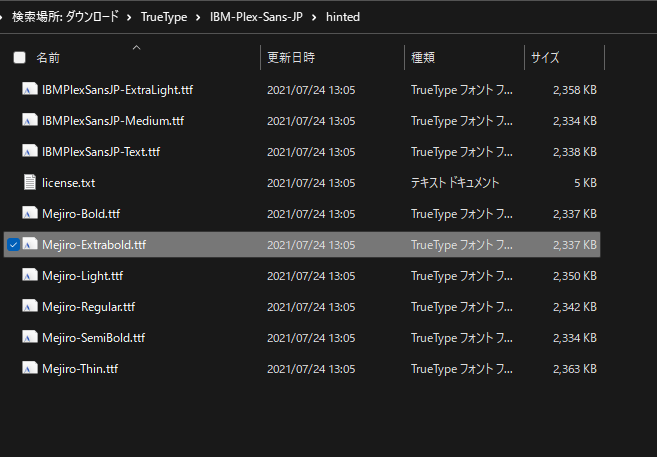This screenshot has height=457, width=657.
Task: Click the 5 KB size of license.txt
Action: (x=585, y=183)
